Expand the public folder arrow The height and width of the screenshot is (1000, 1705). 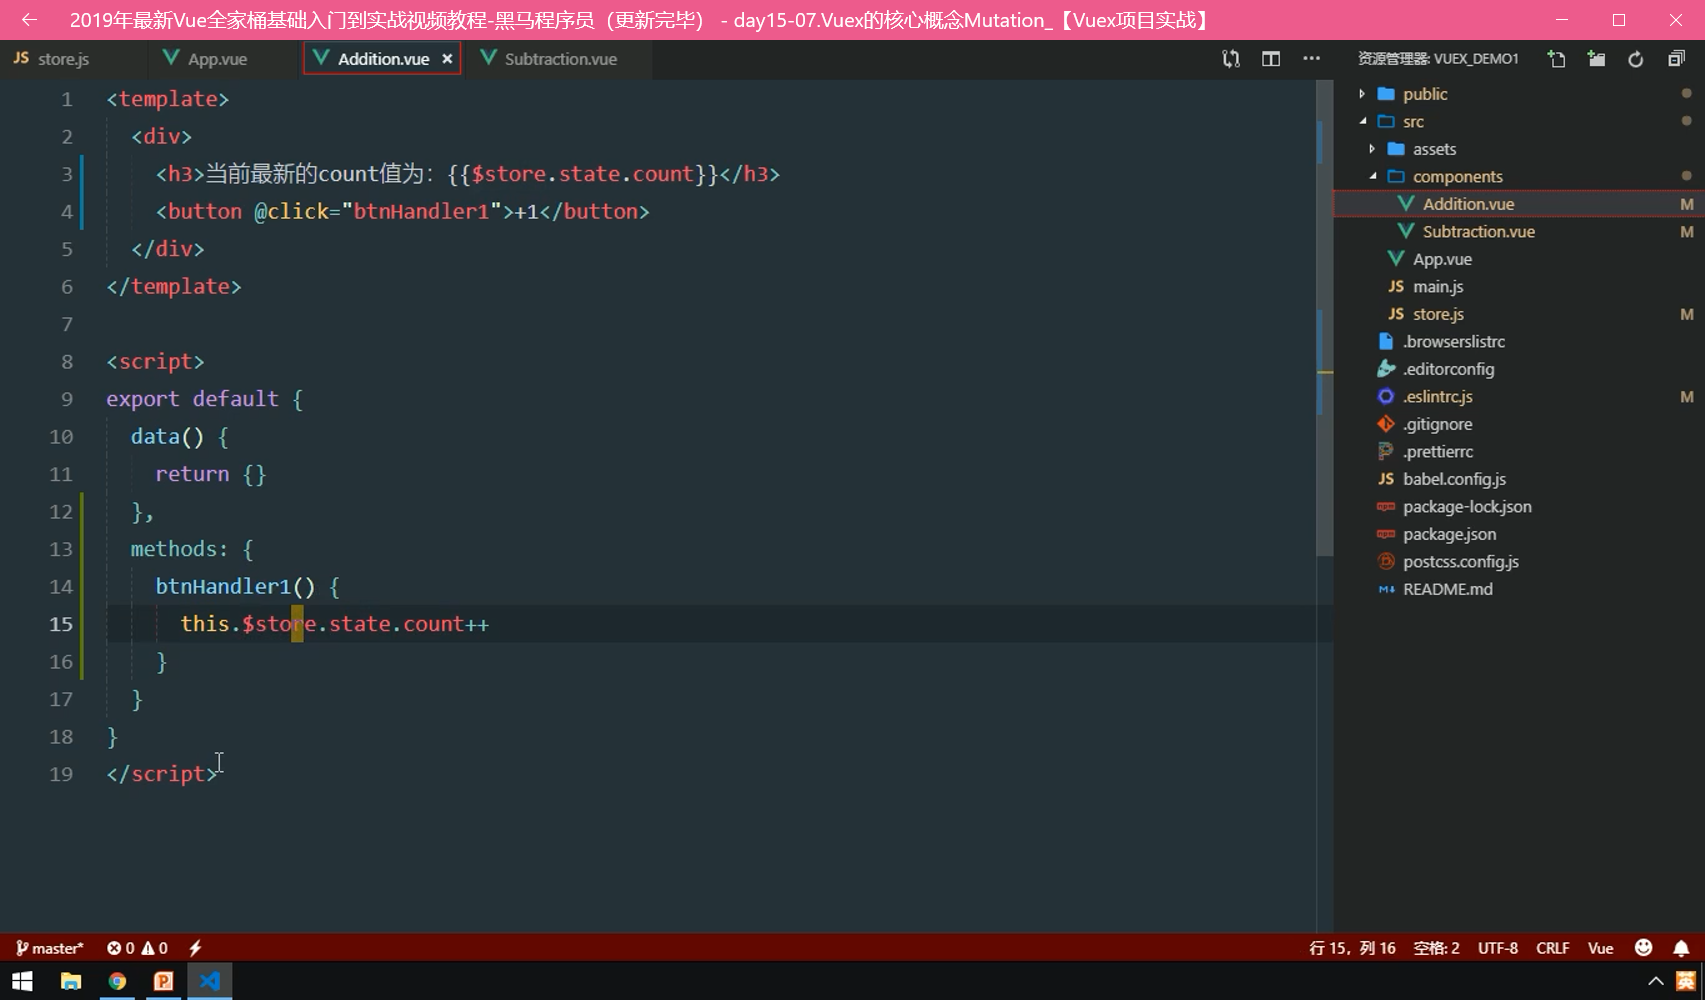tap(1362, 94)
